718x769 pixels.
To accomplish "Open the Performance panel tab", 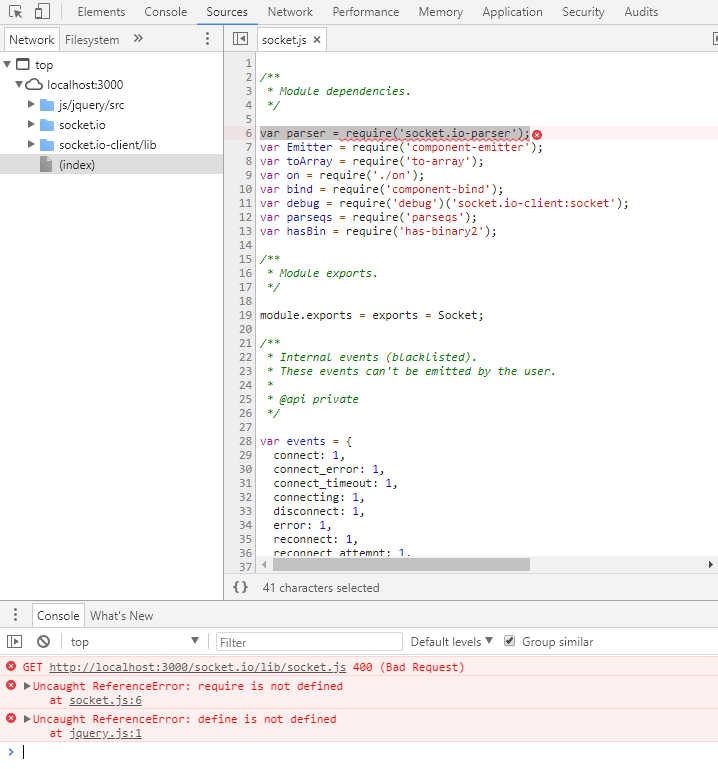I will click(x=366, y=12).
